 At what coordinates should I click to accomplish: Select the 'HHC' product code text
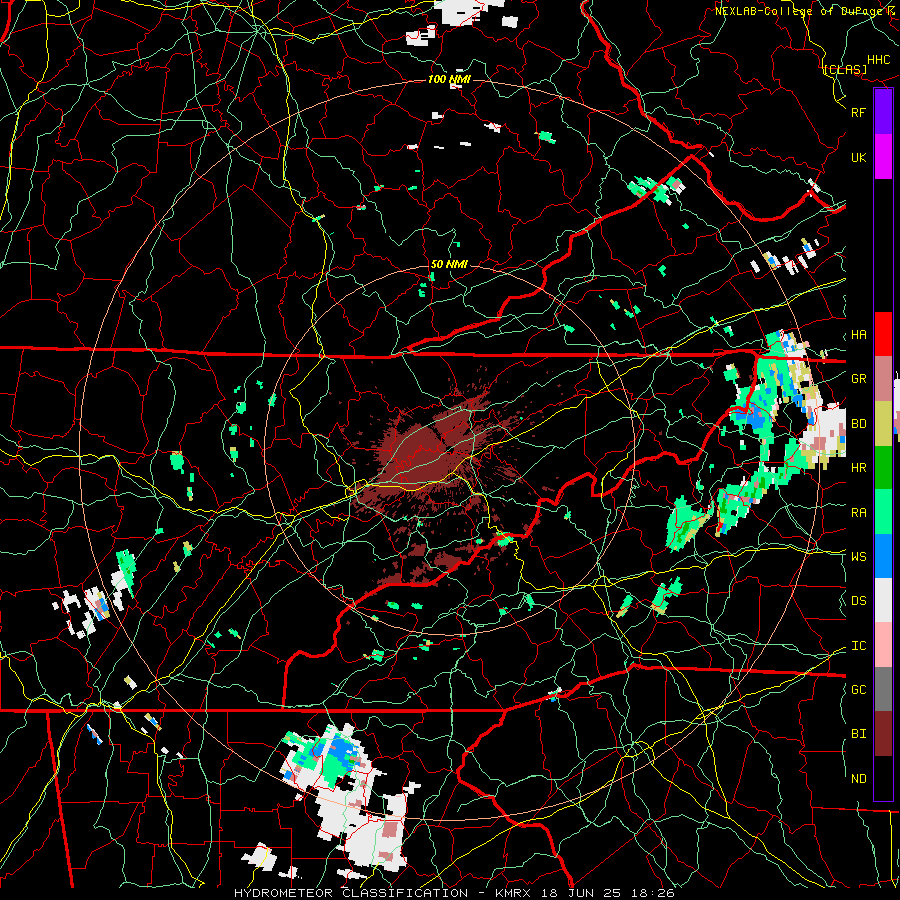tap(879, 60)
